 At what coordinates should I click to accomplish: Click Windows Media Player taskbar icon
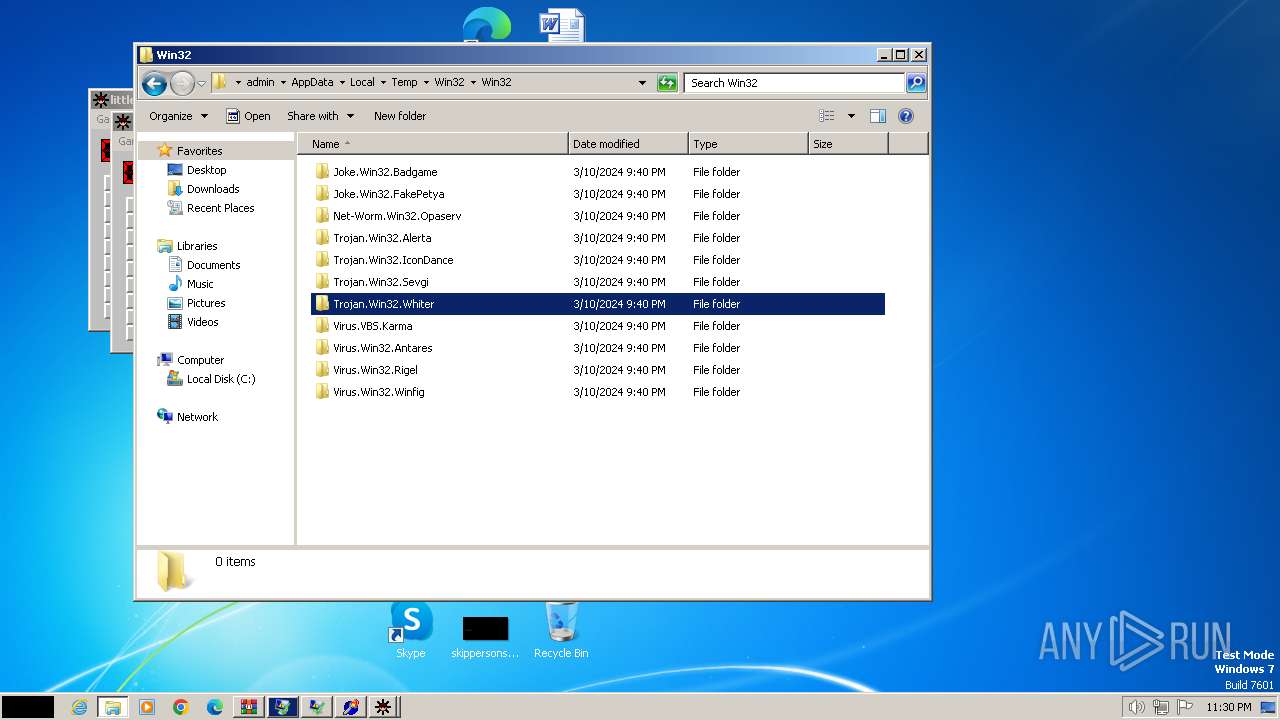click(147, 707)
